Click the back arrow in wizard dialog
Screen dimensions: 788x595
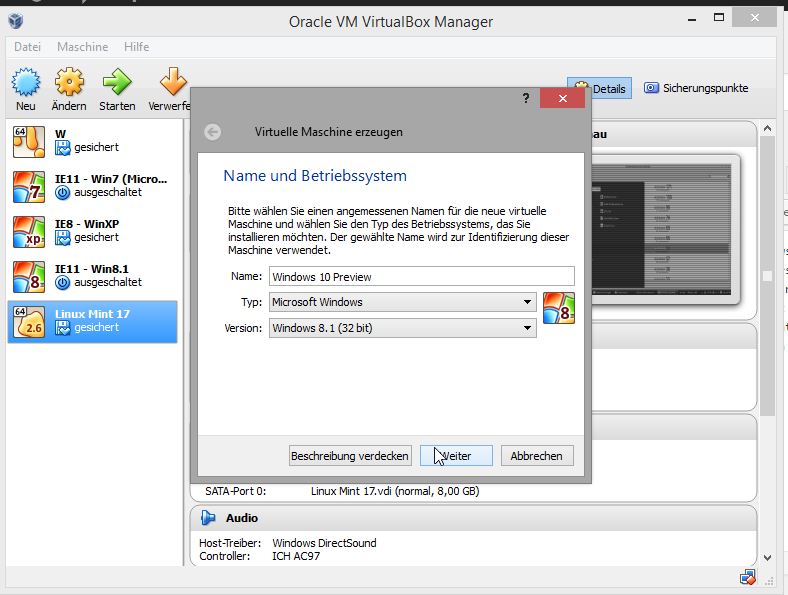pos(212,132)
